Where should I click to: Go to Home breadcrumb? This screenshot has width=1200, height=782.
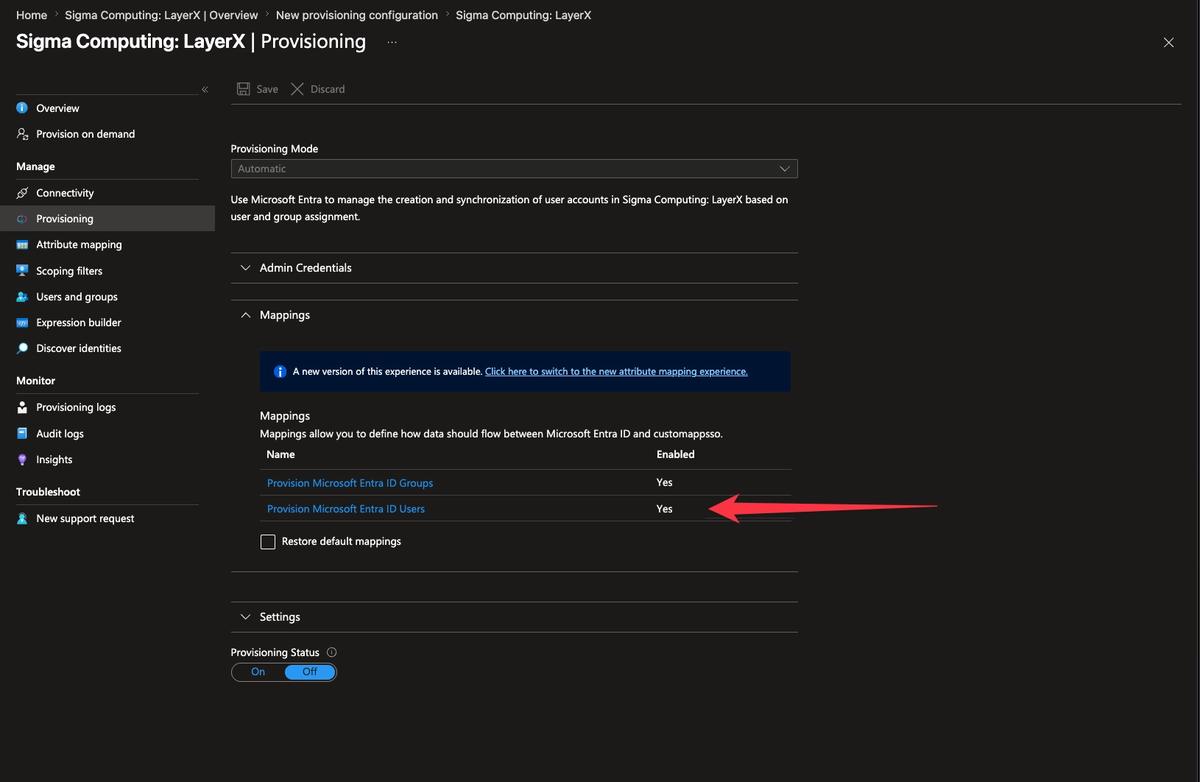pyautogui.click(x=32, y=15)
